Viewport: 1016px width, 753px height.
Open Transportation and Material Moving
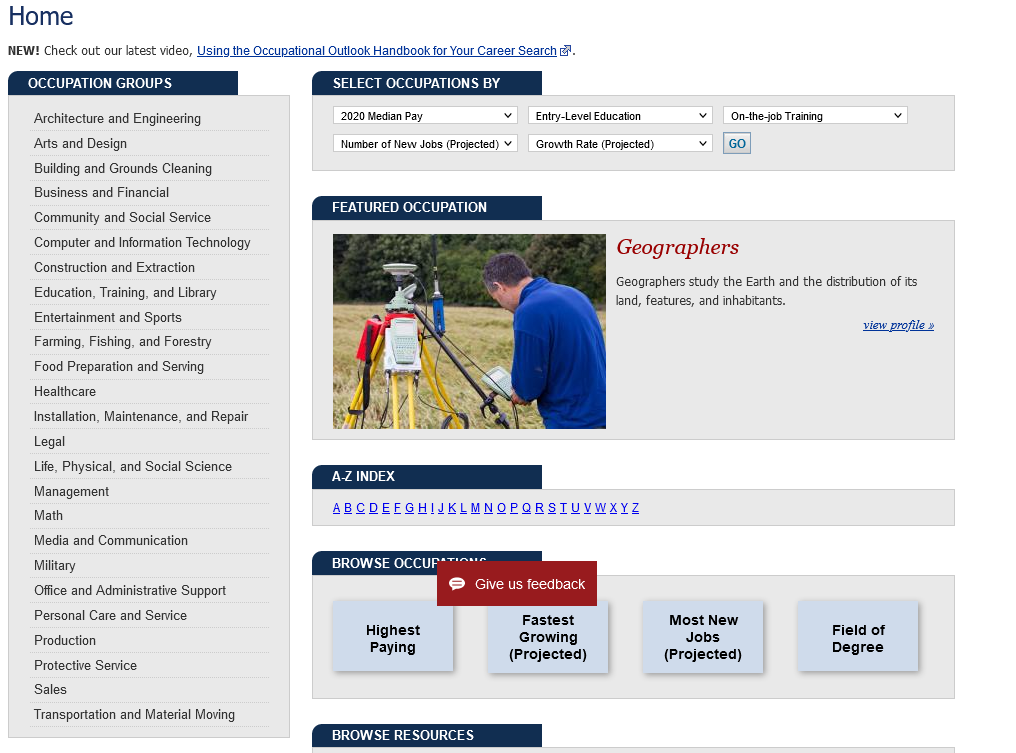(134, 715)
